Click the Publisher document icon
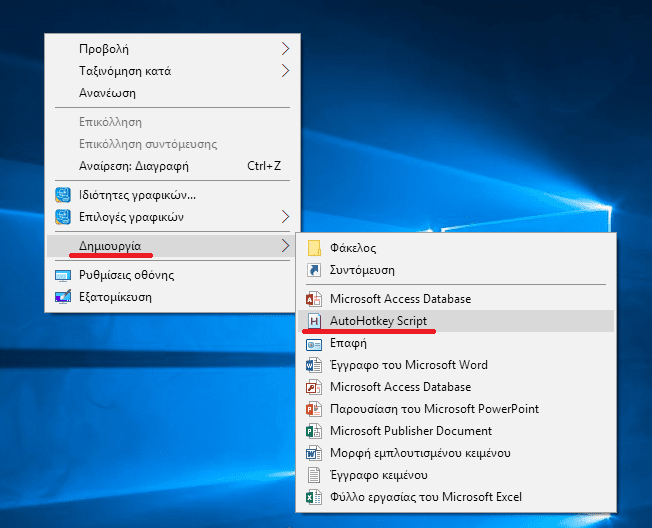 (314, 431)
